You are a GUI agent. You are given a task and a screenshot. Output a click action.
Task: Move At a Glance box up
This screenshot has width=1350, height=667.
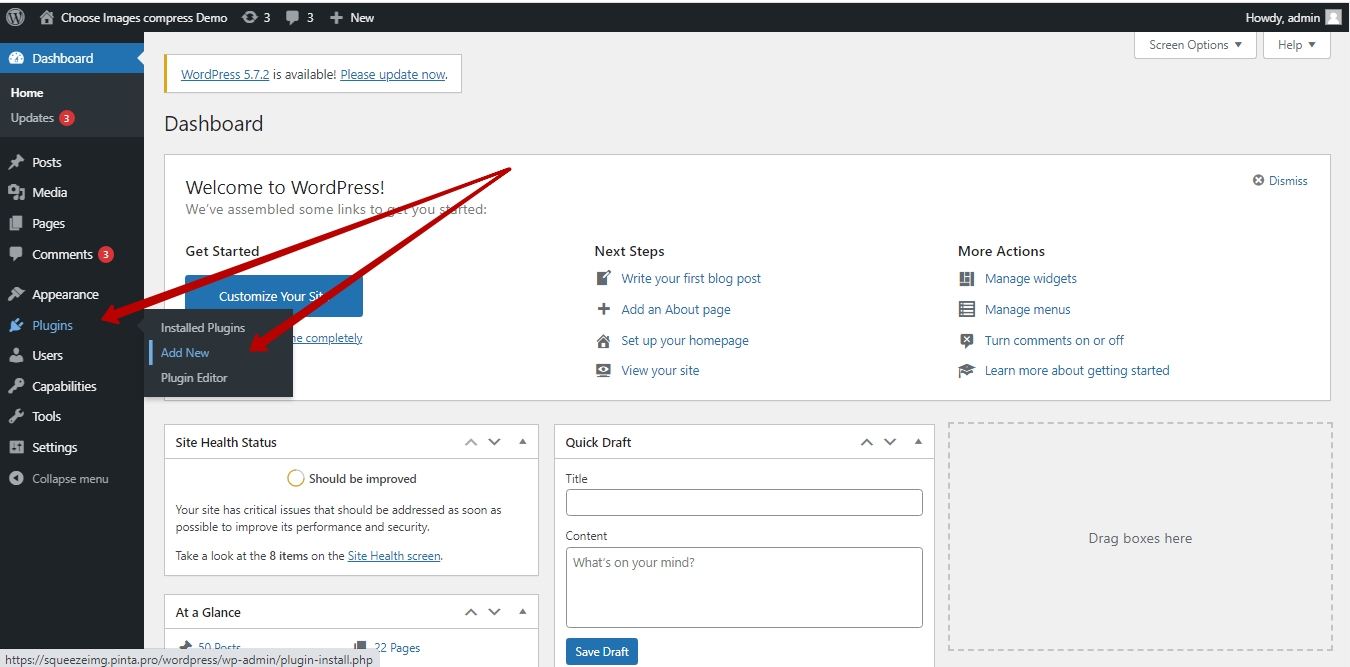[x=470, y=612]
